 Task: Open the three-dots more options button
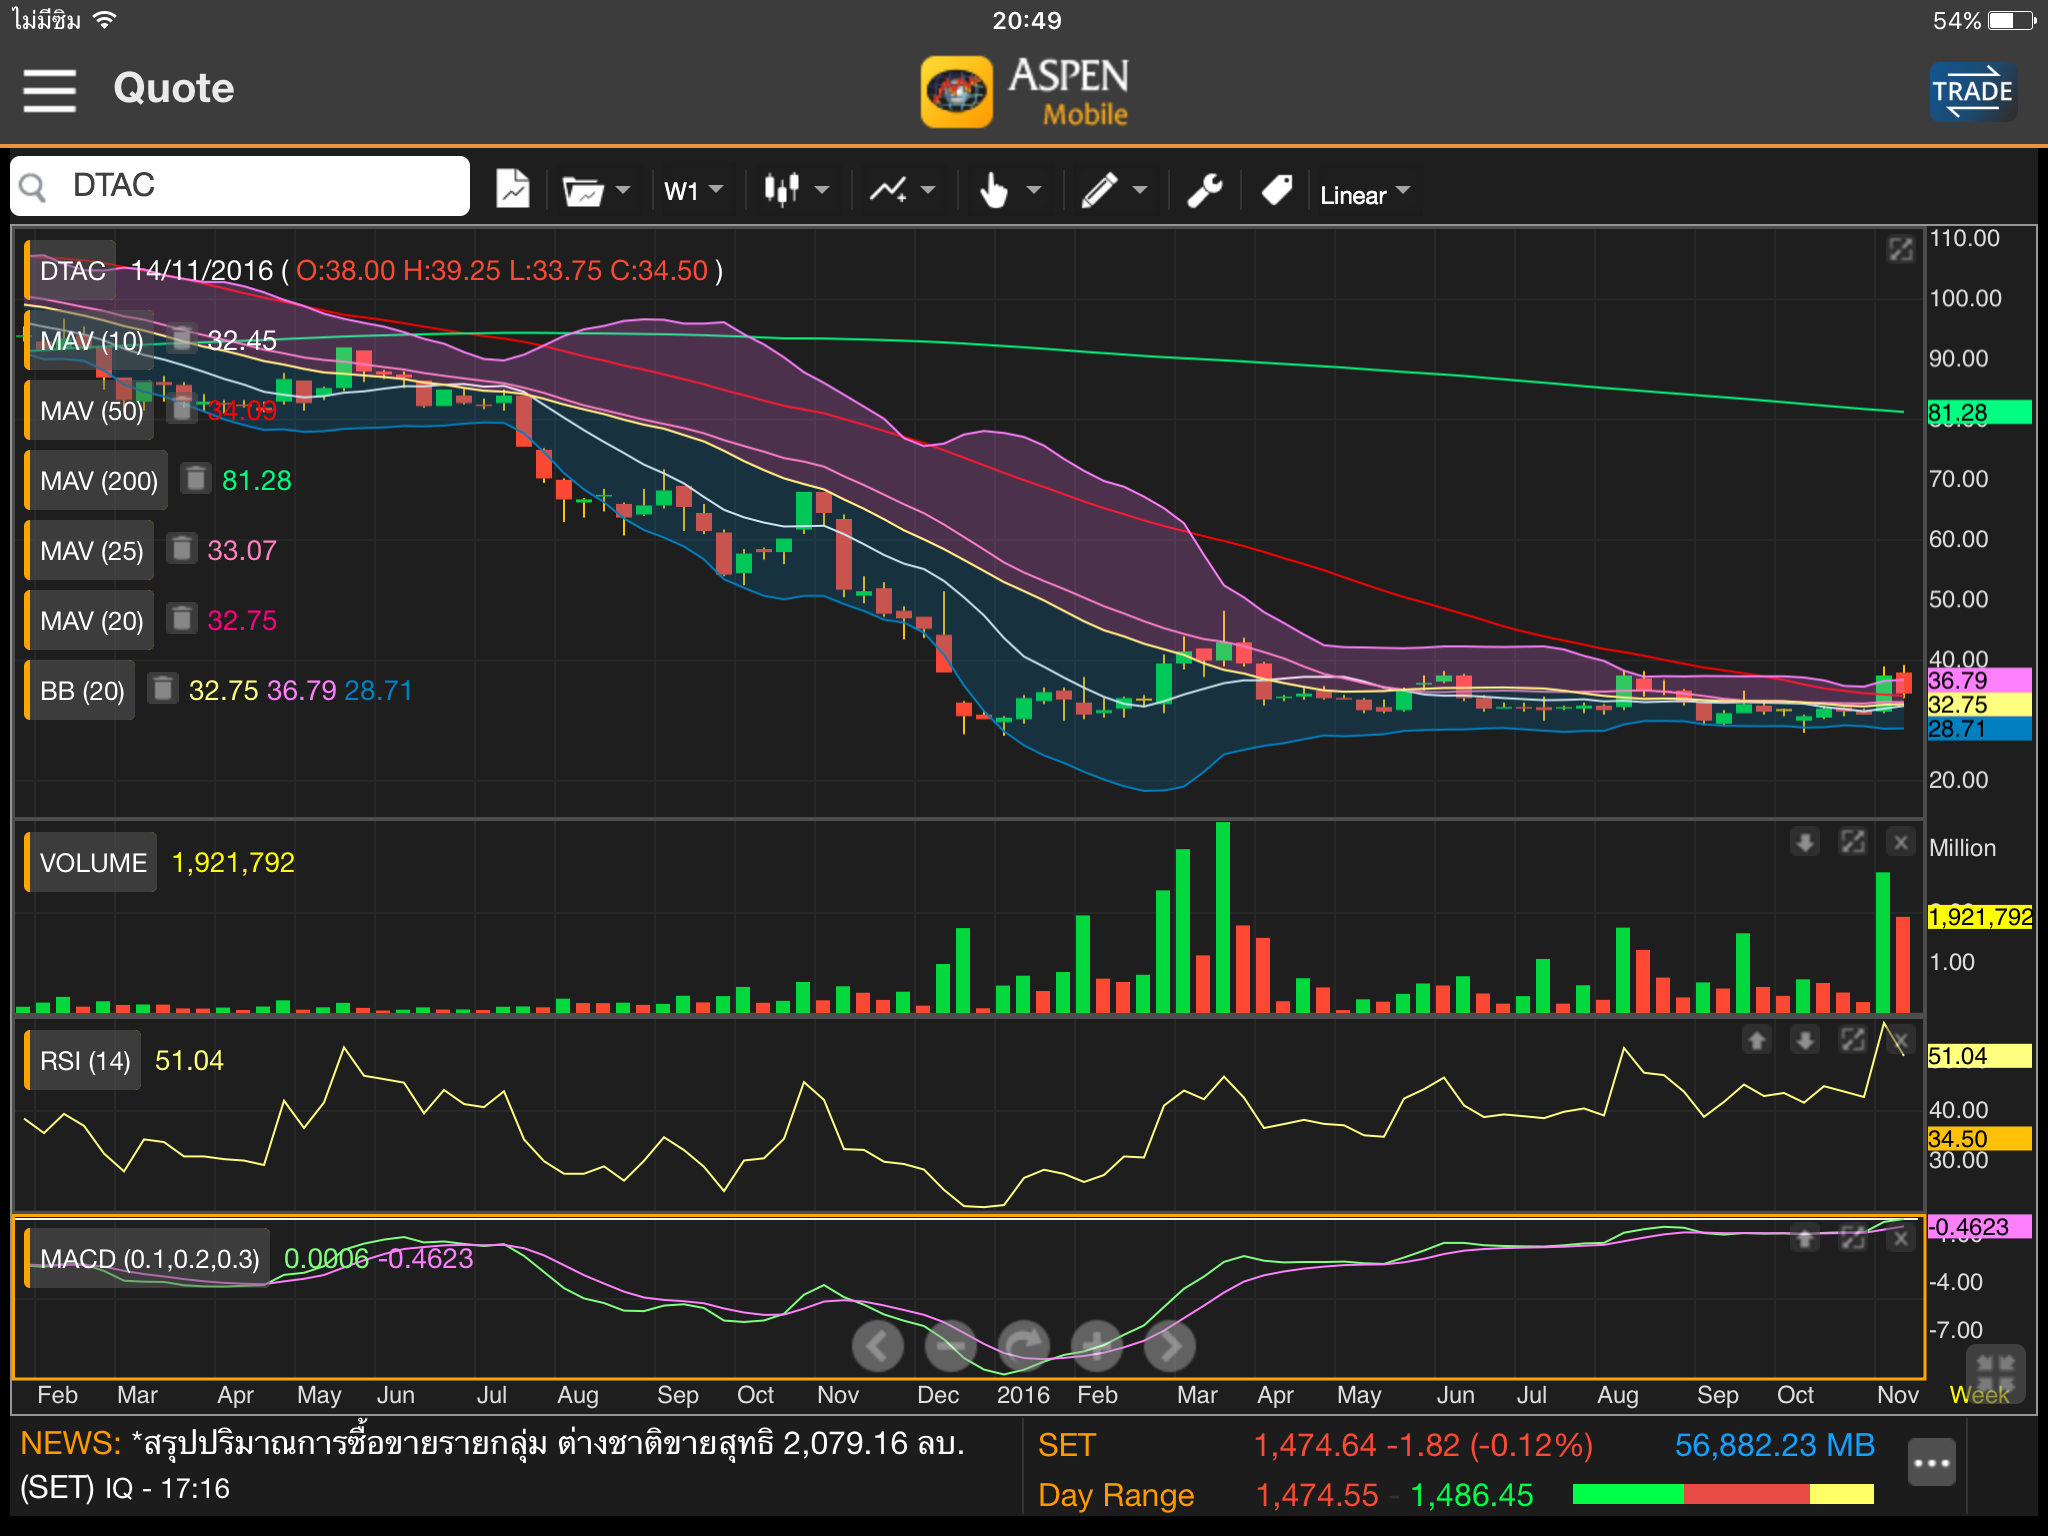1931,1463
